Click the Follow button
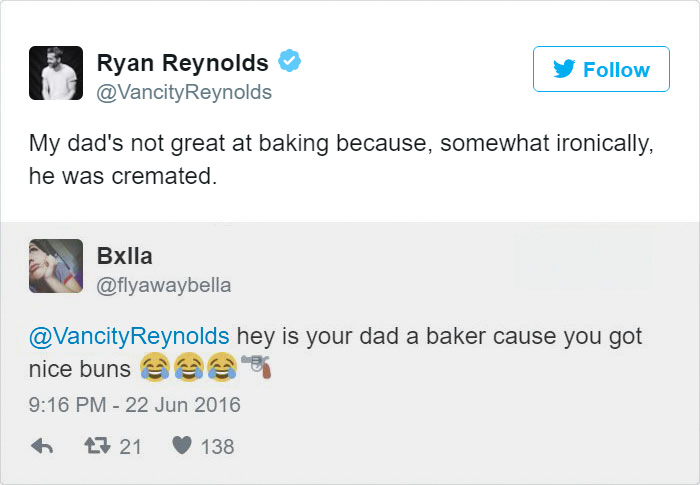Screen dimensions: 700x485 601,69
